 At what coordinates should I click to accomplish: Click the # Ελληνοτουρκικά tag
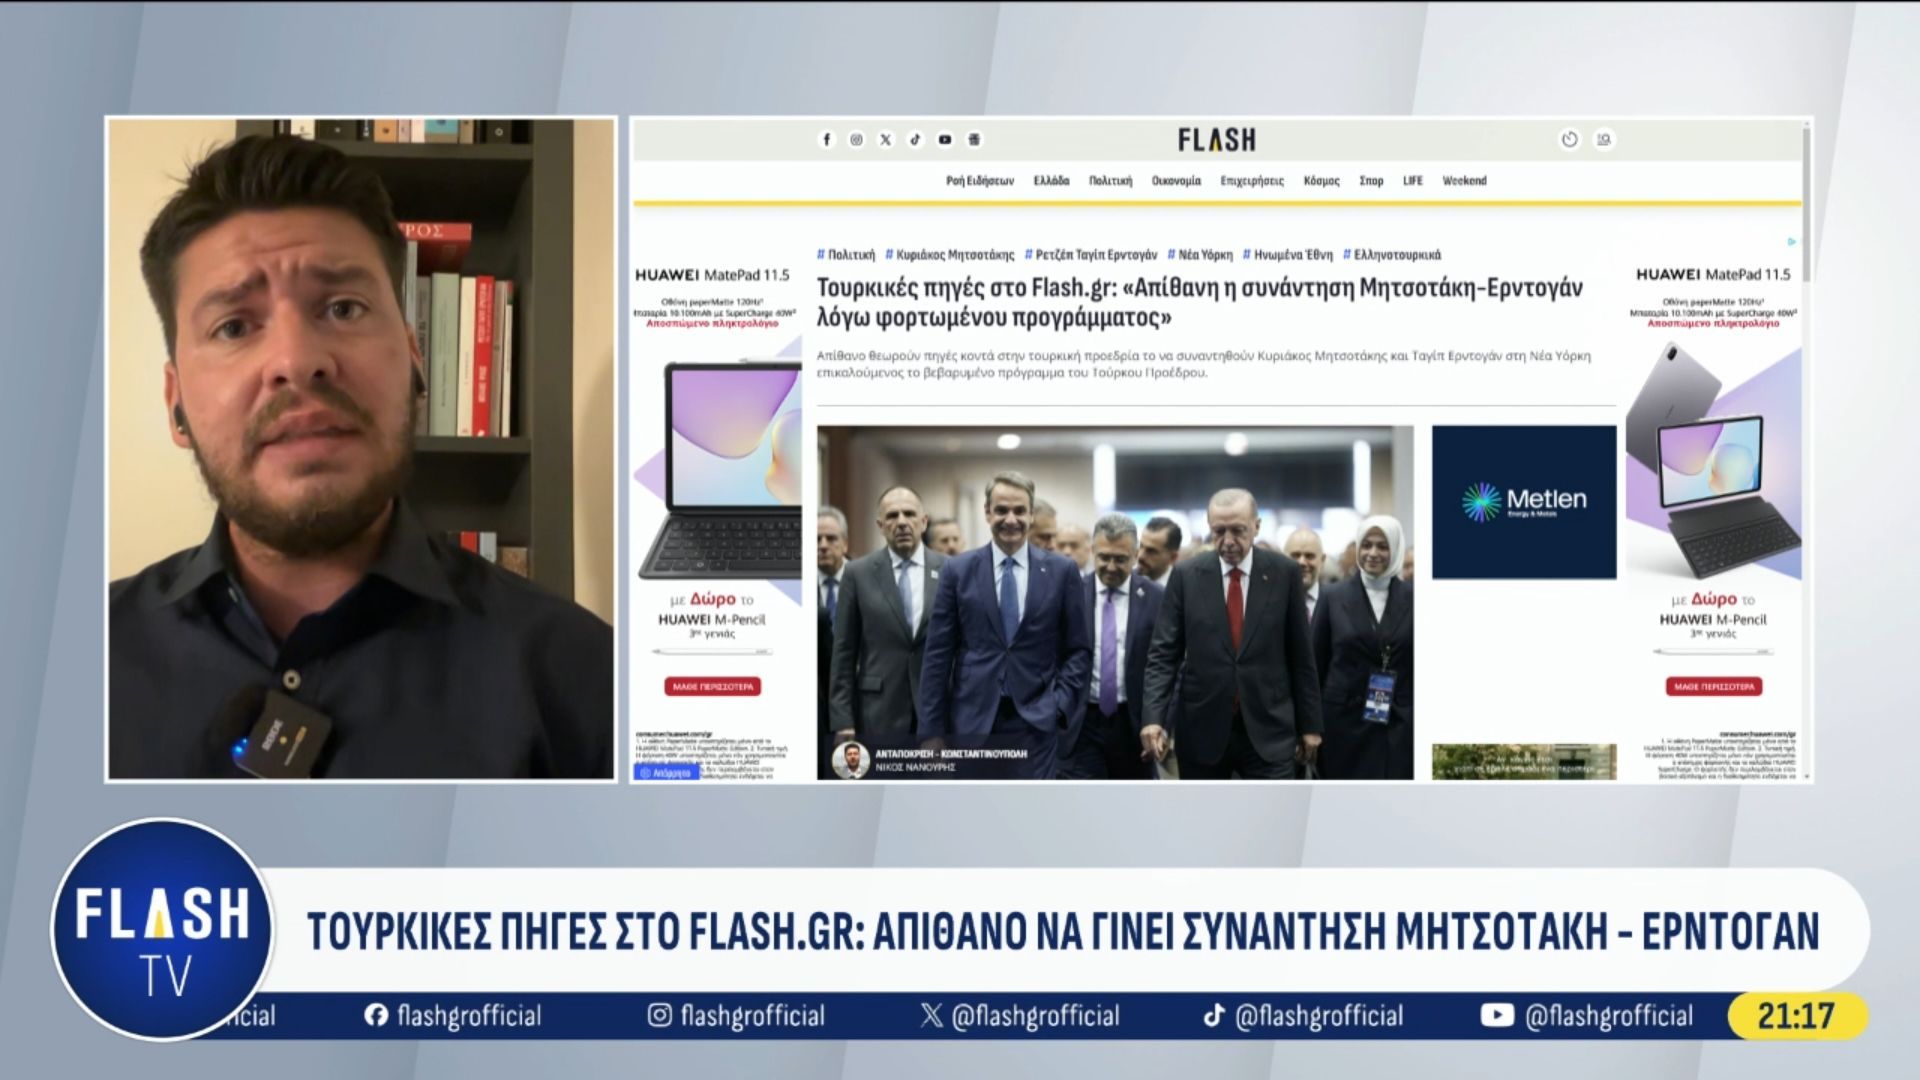click(1392, 255)
